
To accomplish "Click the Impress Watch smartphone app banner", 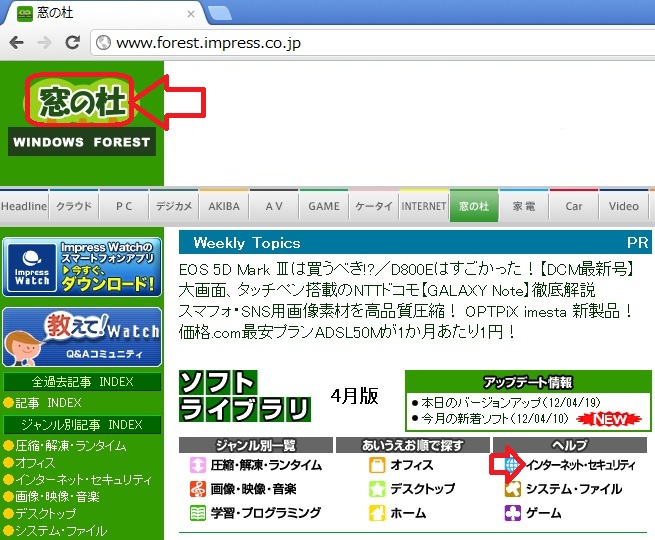I will tap(82, 267).
